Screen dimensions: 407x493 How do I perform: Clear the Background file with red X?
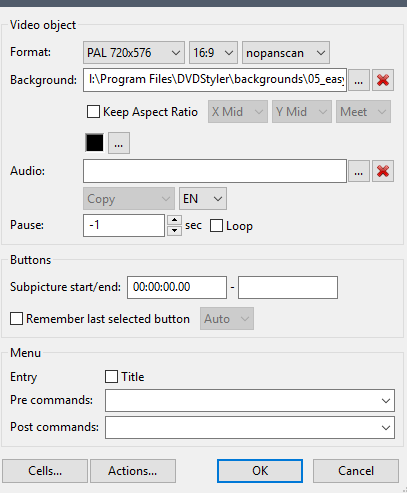[383, 80]
